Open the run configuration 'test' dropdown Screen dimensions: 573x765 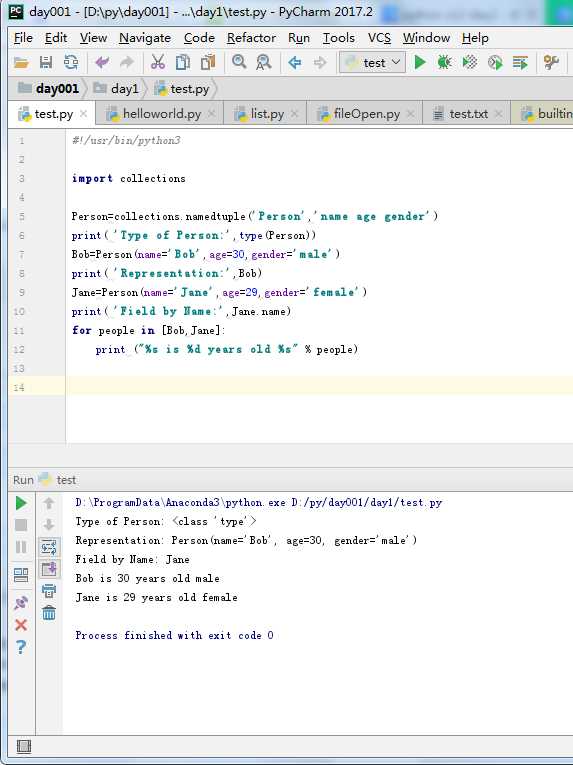pyautogui.click(x=372, y=62)
